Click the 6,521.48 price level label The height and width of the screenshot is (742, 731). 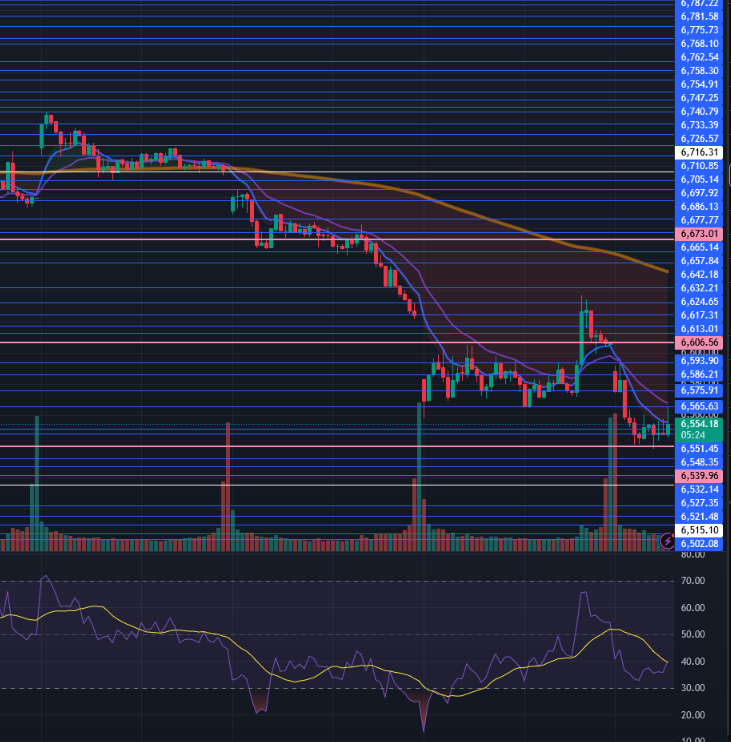click(699, 517)
